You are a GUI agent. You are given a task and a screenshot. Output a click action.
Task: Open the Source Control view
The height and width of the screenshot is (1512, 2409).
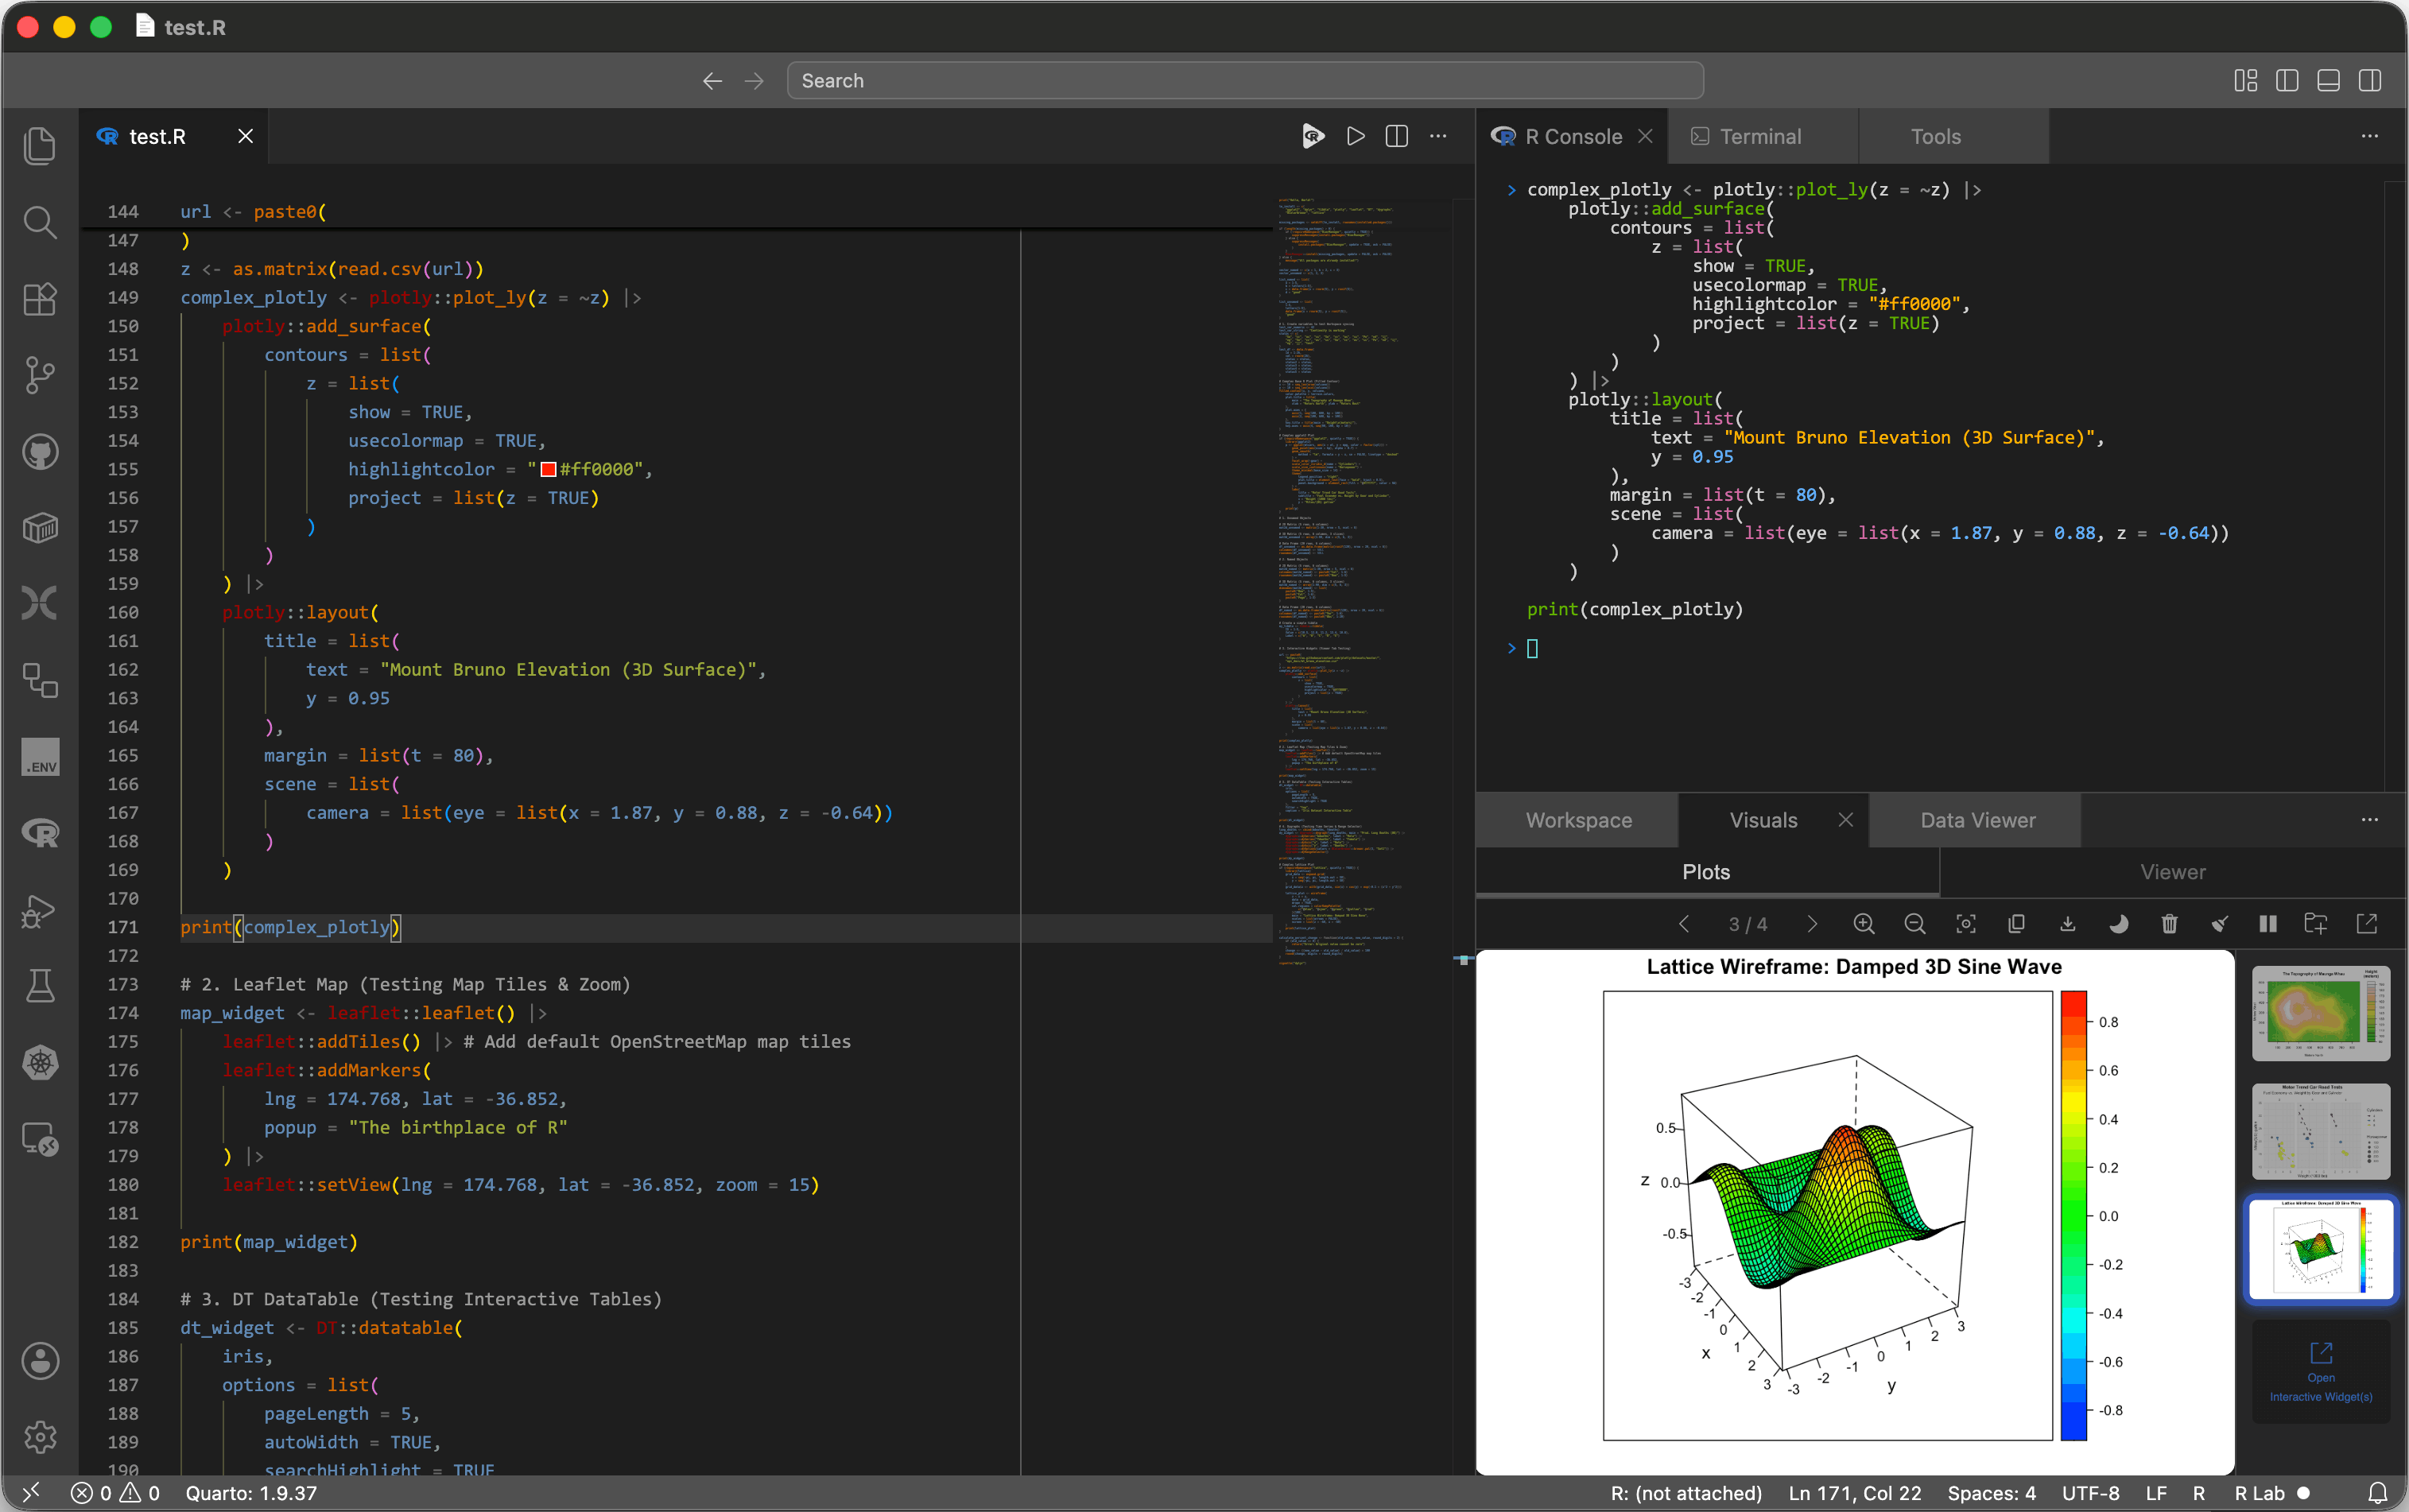point(40,375)
